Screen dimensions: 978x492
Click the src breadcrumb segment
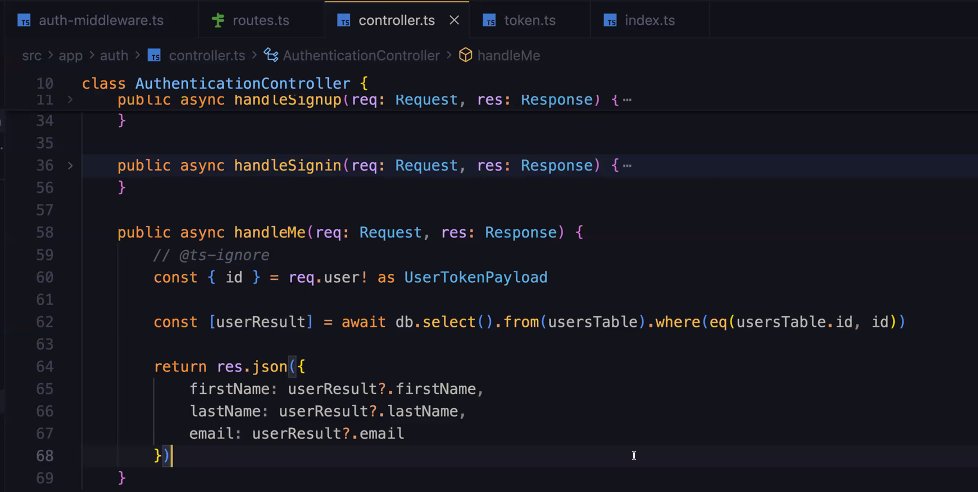pyautogui.click(x=32, y=55)
